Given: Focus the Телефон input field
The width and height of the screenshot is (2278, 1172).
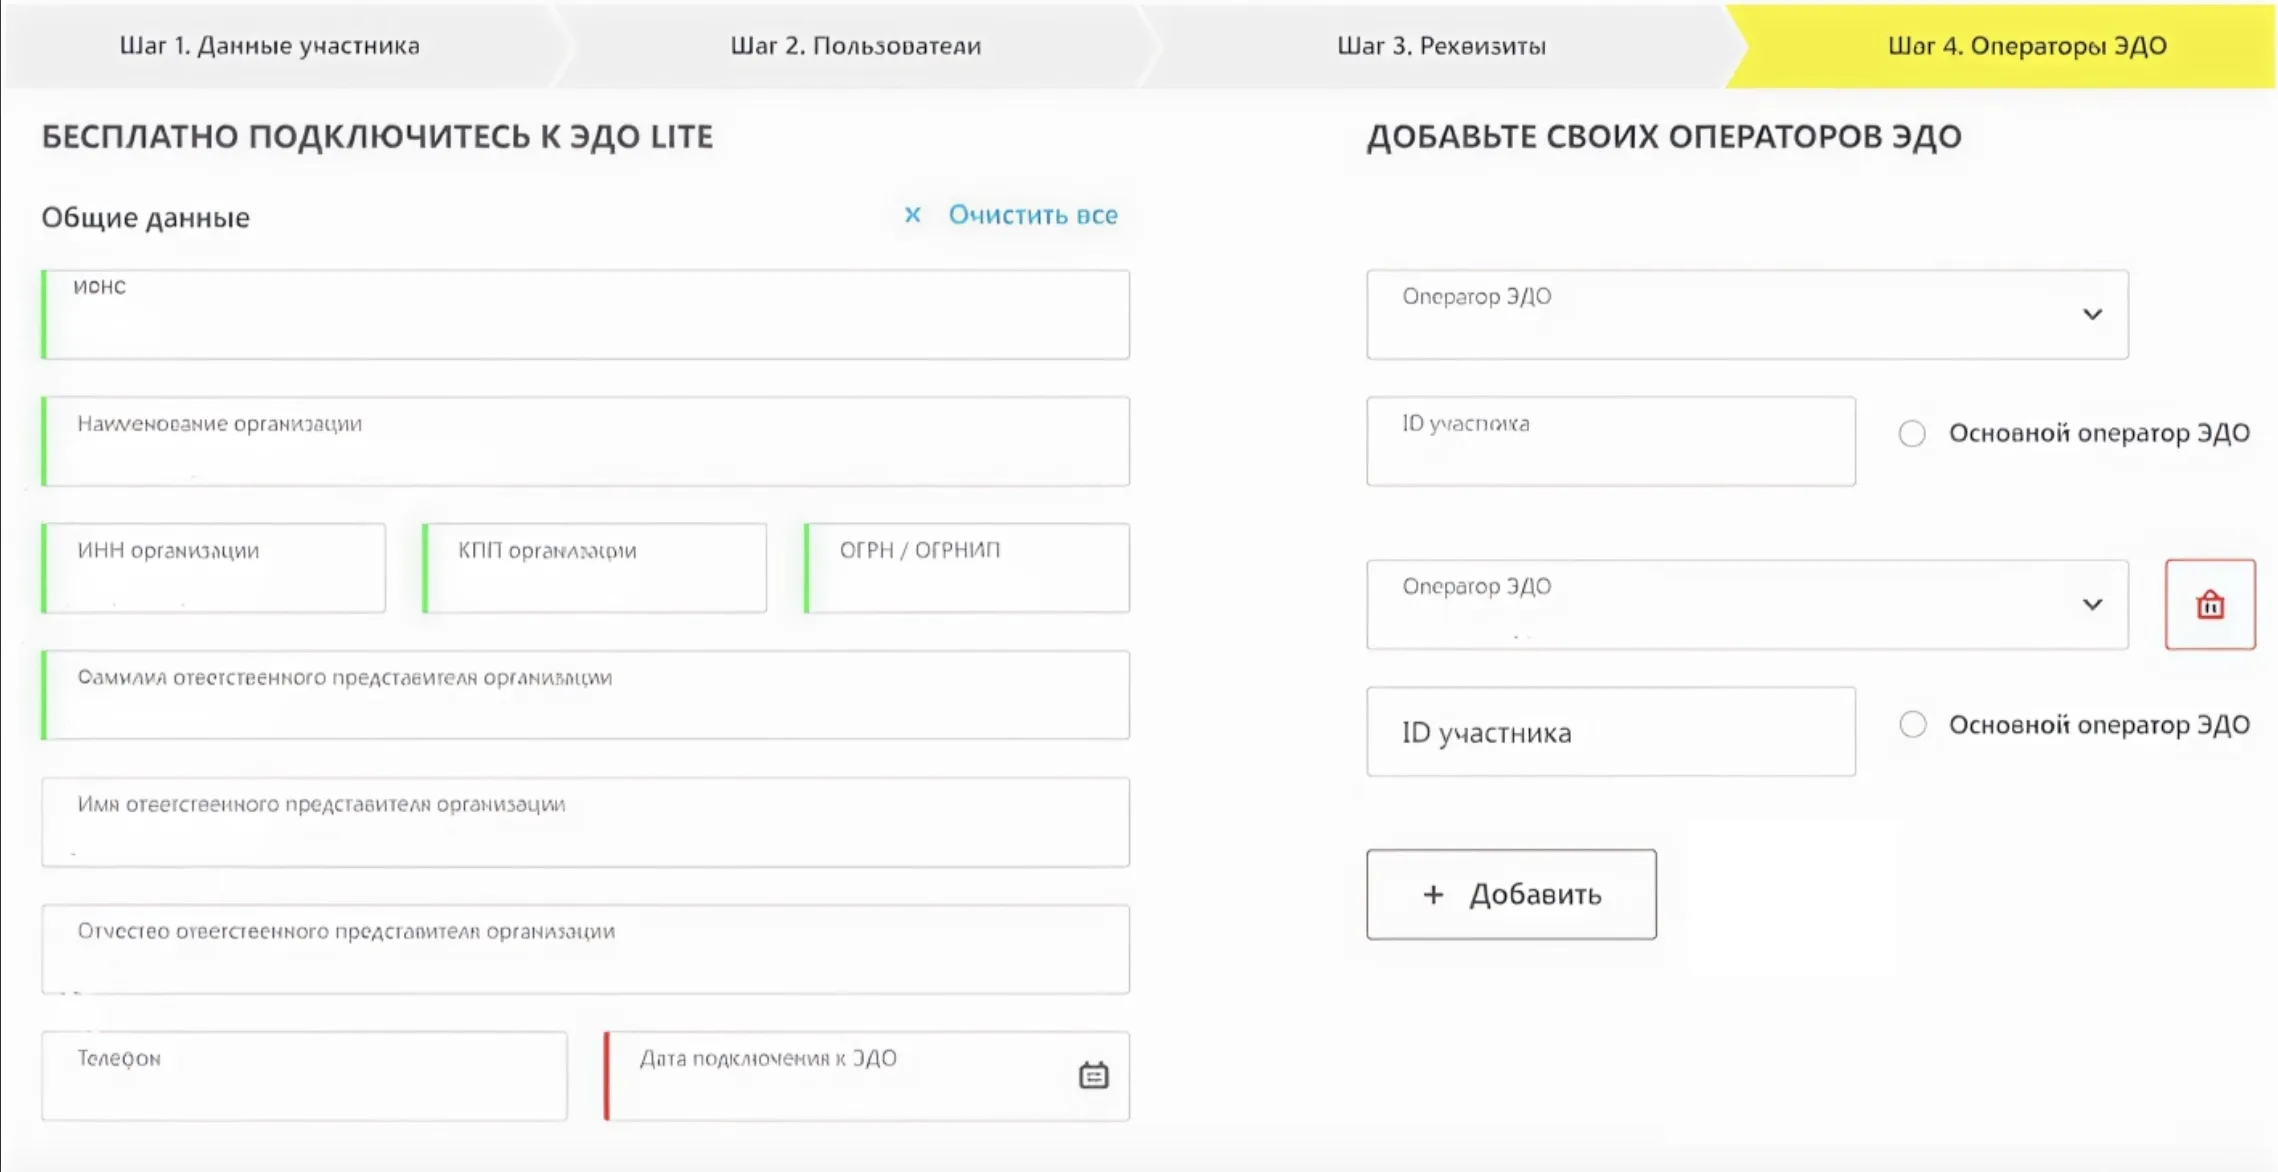Looking at the screenshot, I should (304, 1076).
